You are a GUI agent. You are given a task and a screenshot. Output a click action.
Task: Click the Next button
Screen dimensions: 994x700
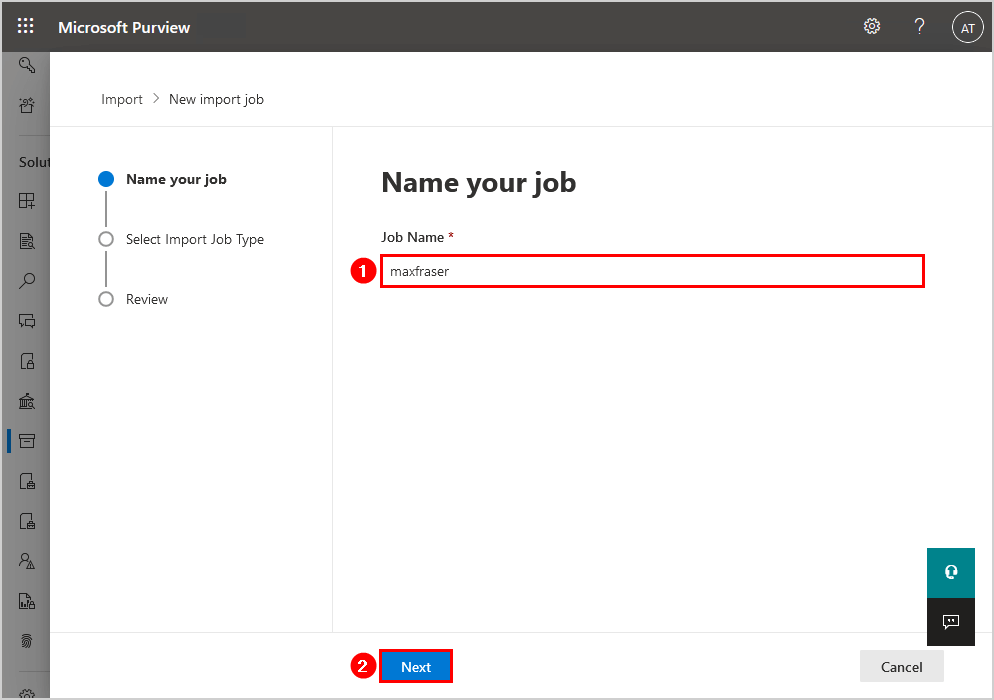tap(416, 666)
